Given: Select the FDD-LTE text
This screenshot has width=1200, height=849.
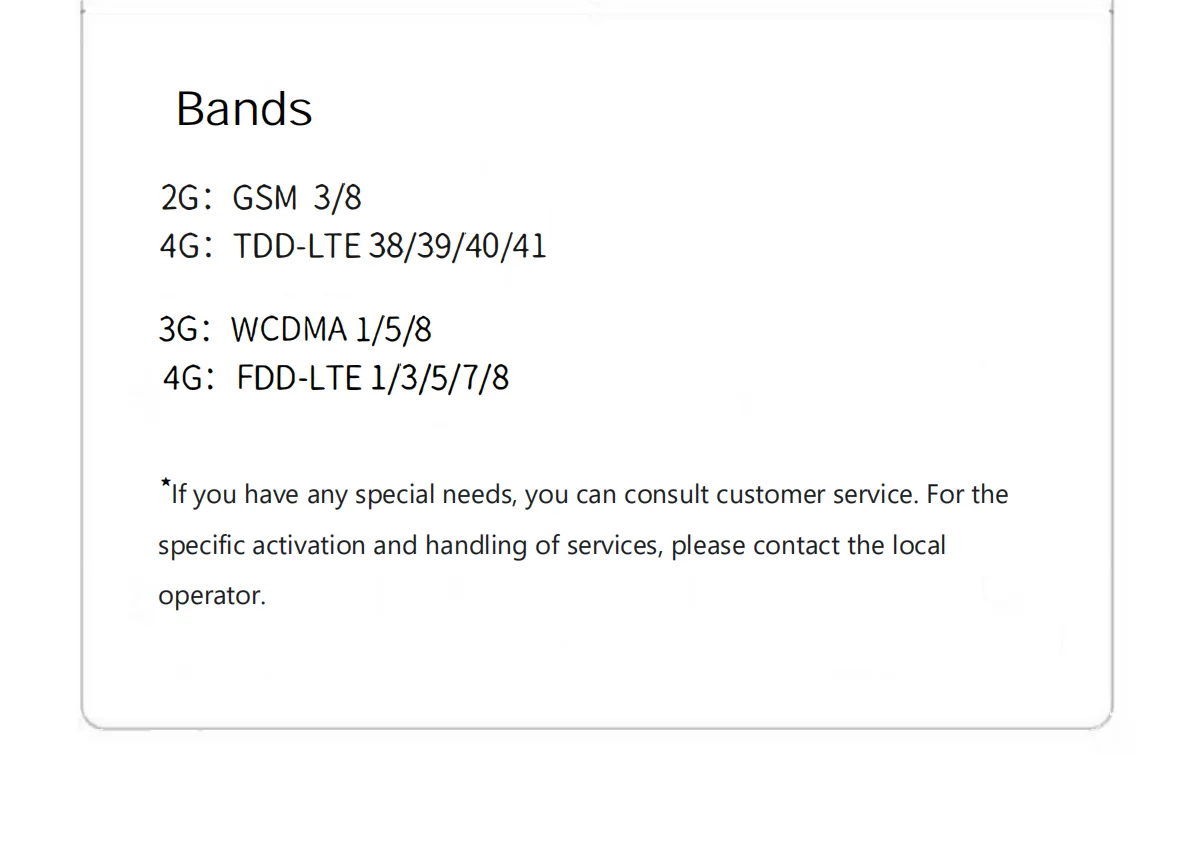Looking at the screenshot, I should tap(299, 378).
